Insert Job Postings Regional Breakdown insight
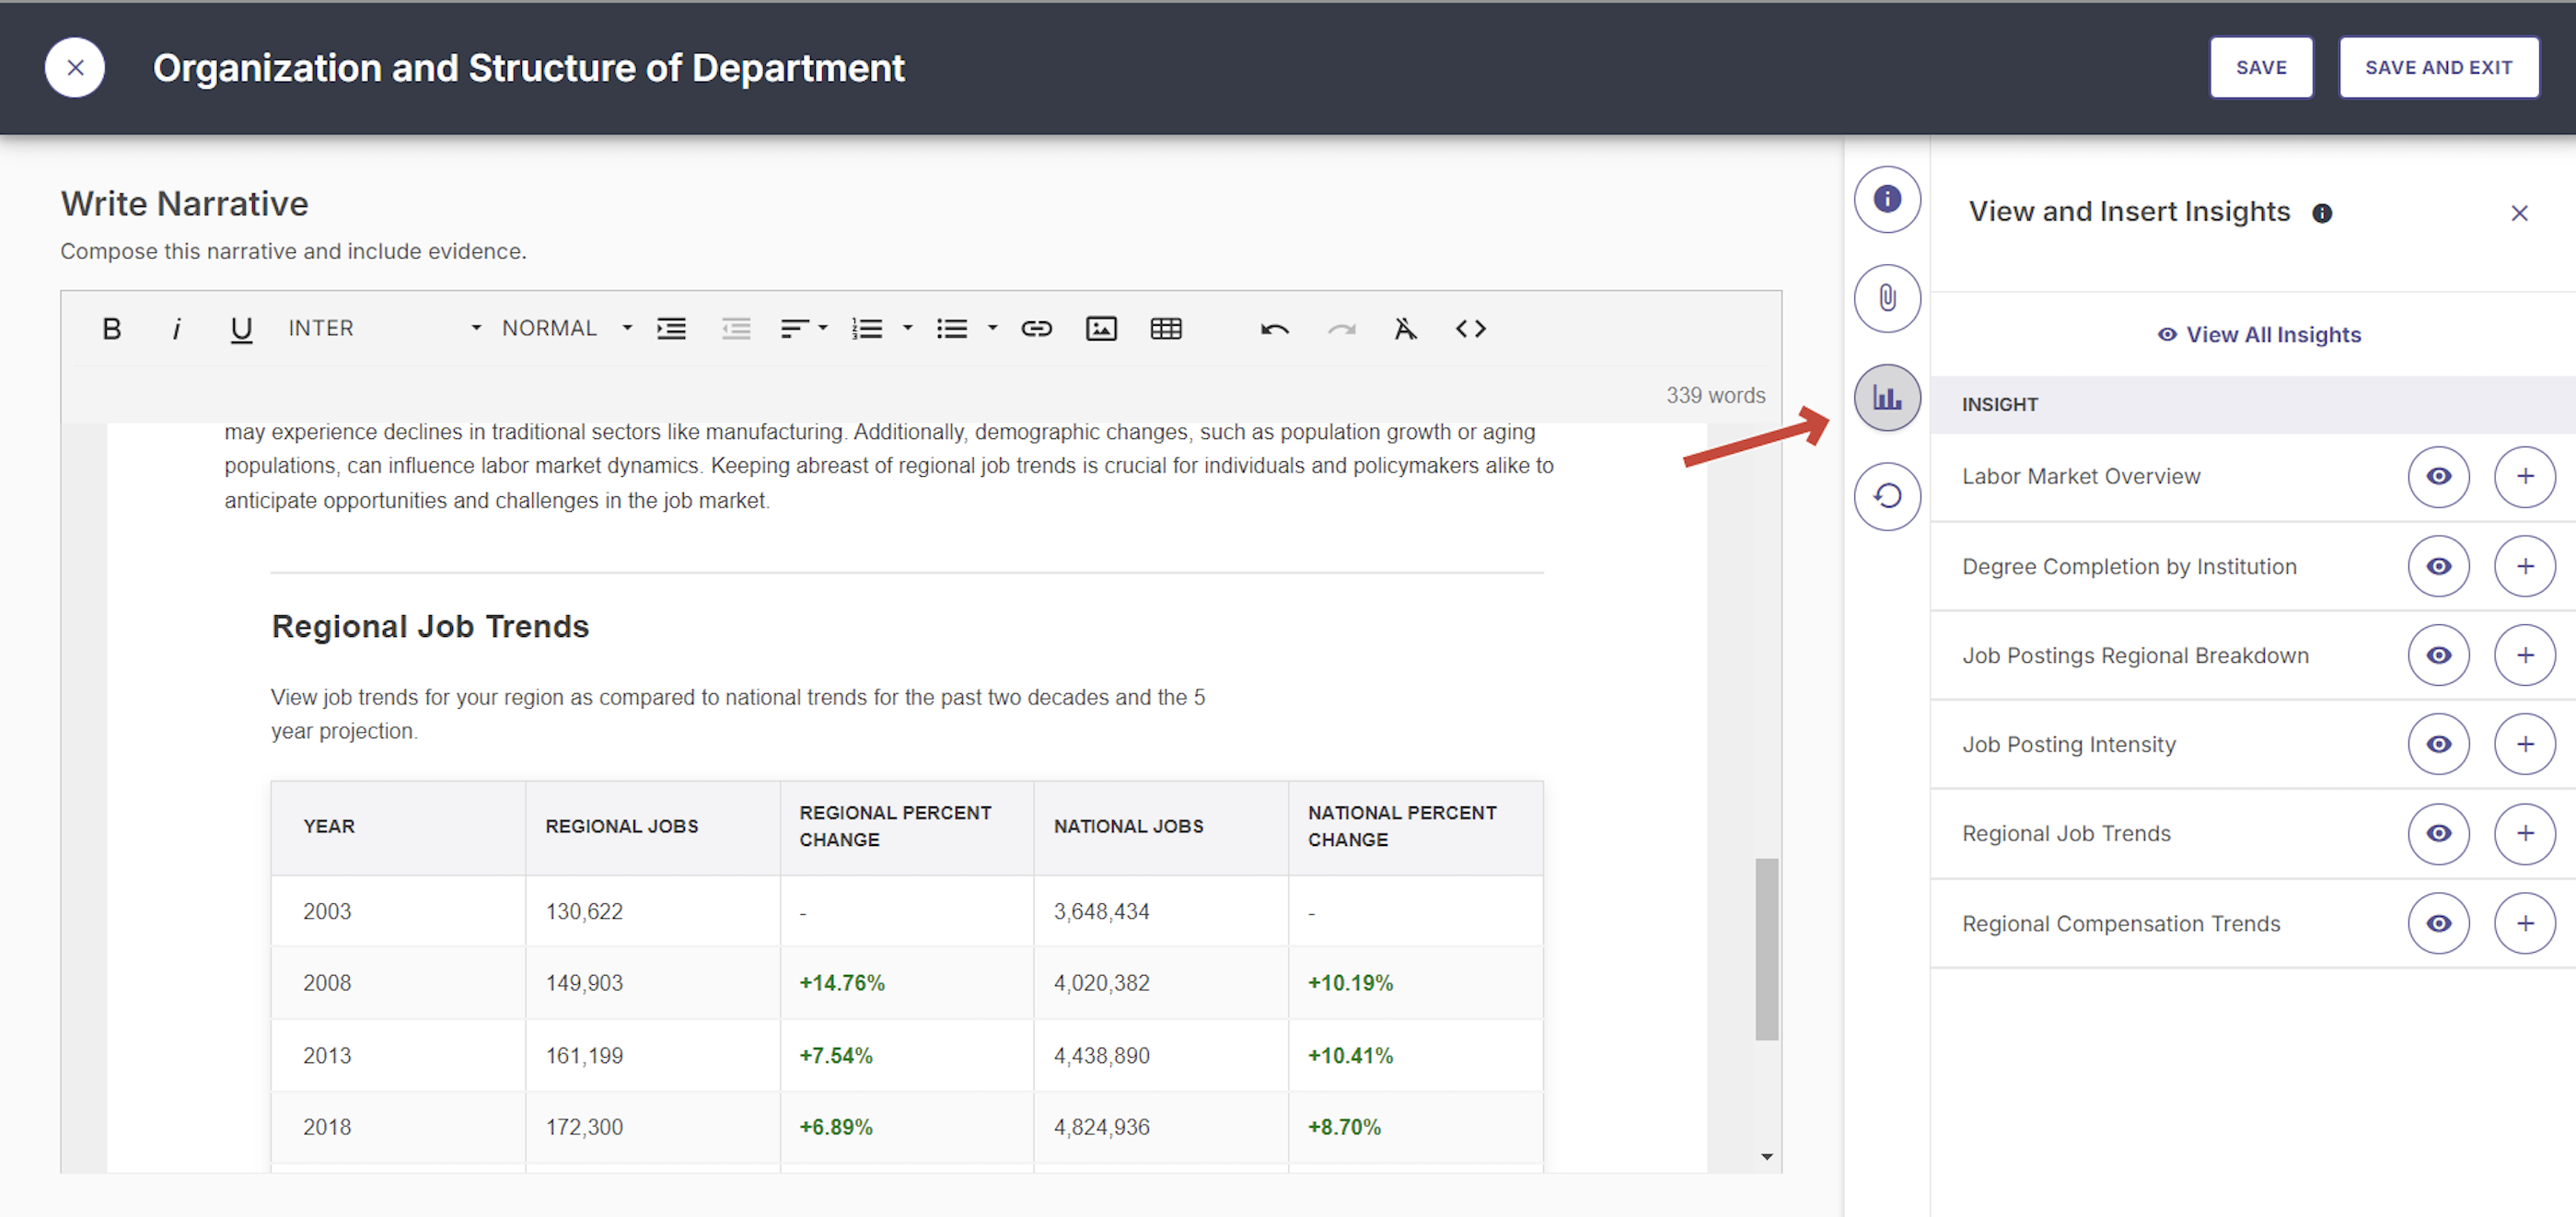Image resolution: width=2576 pixels, height=1217 pixels. 2525,655
